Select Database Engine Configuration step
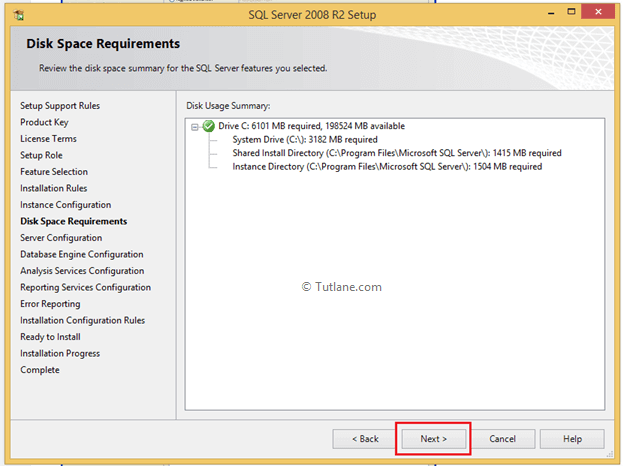 pos(82,254)
